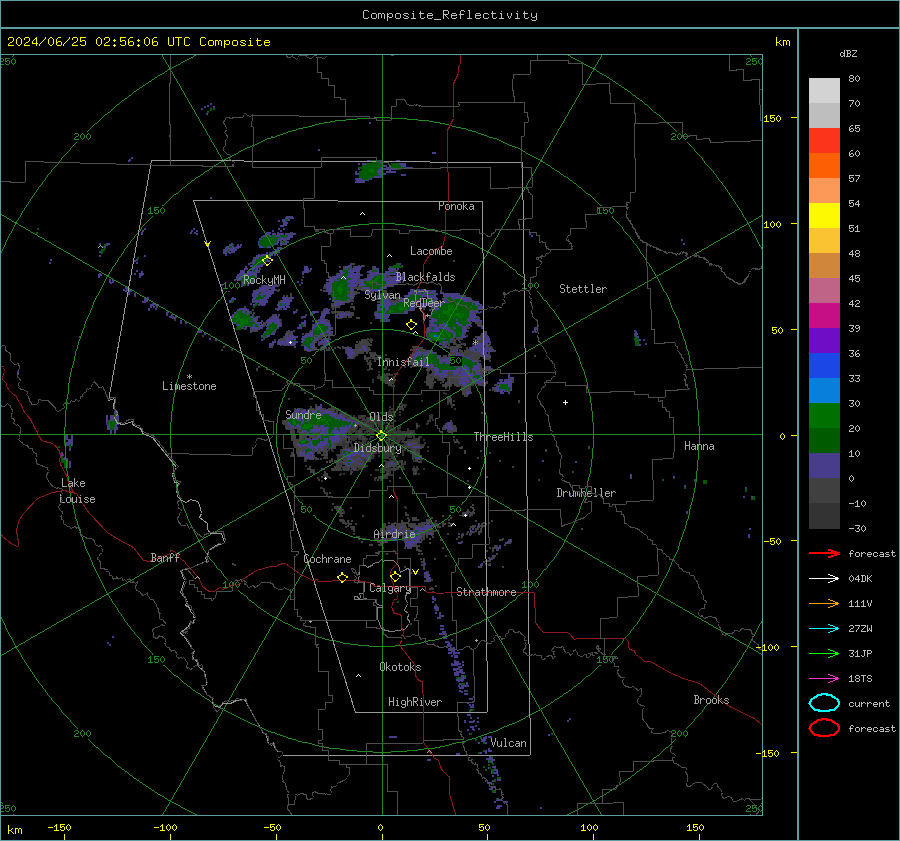
Task: Click the 27ZW legend text
Action: (860, 629)
